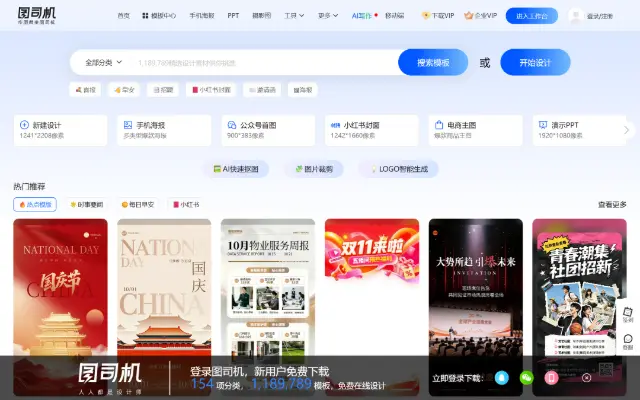This screenshot has height=400, width=640.
Task: Select the 早安 quick search tag
Action: click(124, 90)
